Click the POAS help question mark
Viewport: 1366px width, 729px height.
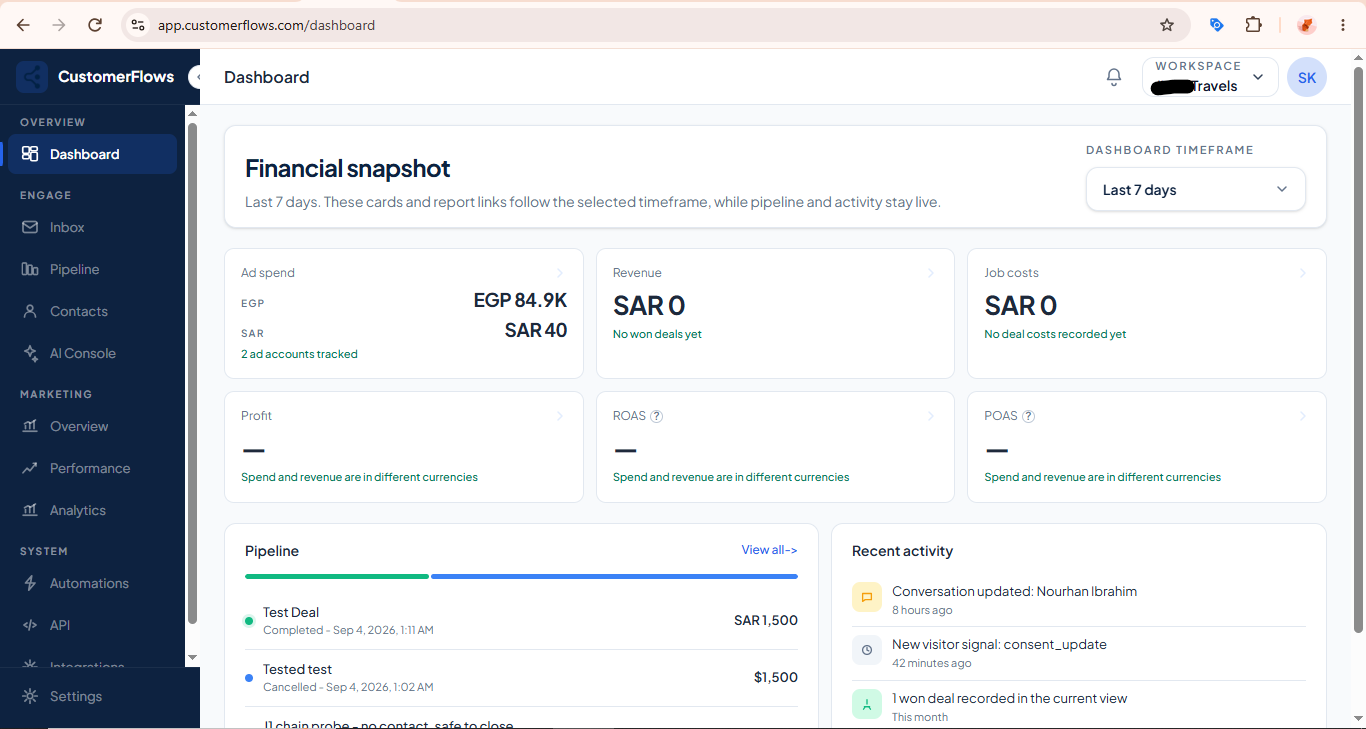point(1028,416)
